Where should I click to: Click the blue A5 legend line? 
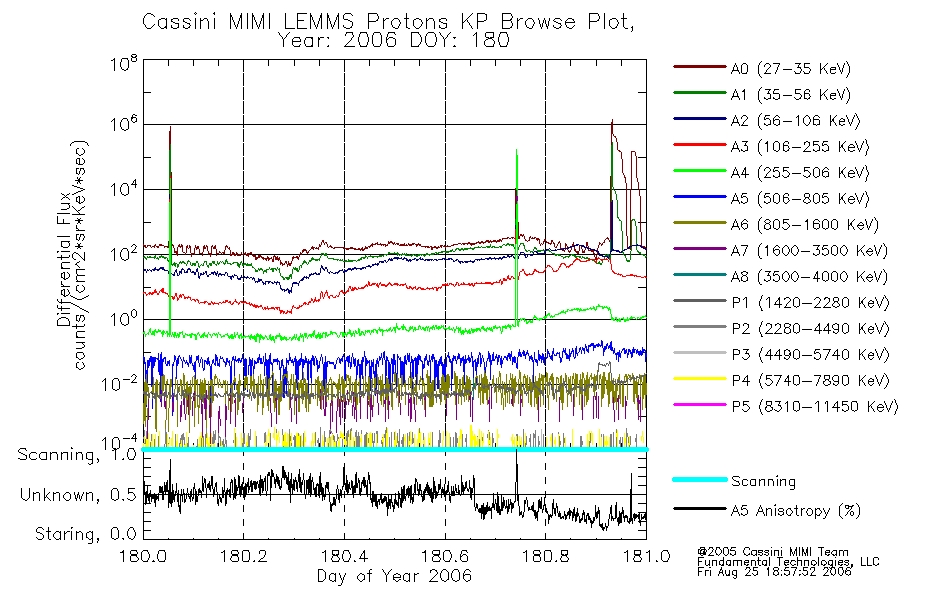click(x=700, y=197)
